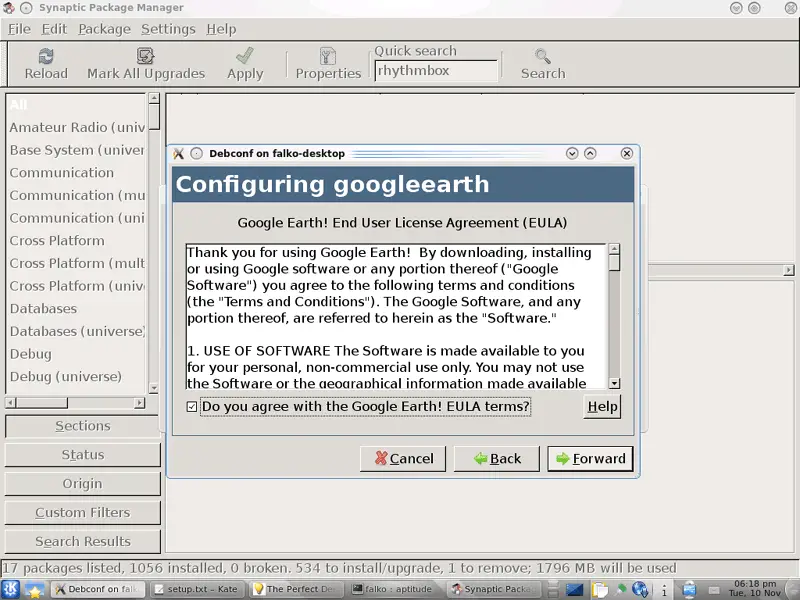Click the Synaptic titlebar sticky circle icon
The width and height of the screenshot is (800, 600).
point(27,8)
